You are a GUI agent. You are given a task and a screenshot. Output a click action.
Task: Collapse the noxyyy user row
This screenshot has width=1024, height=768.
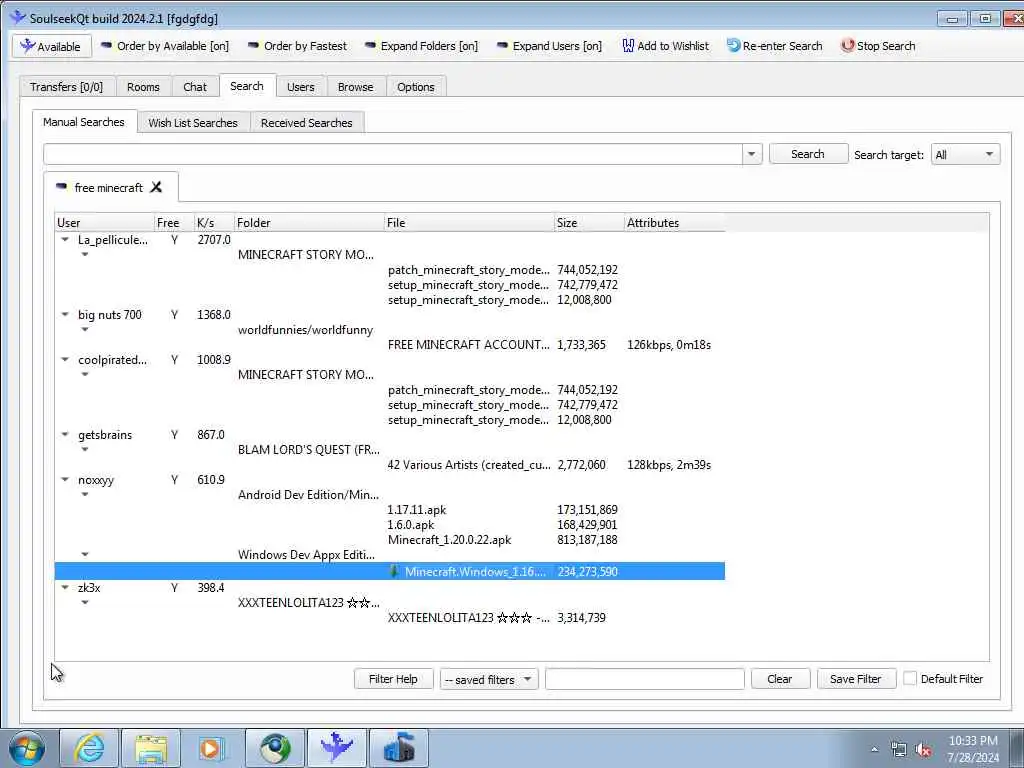65,480
